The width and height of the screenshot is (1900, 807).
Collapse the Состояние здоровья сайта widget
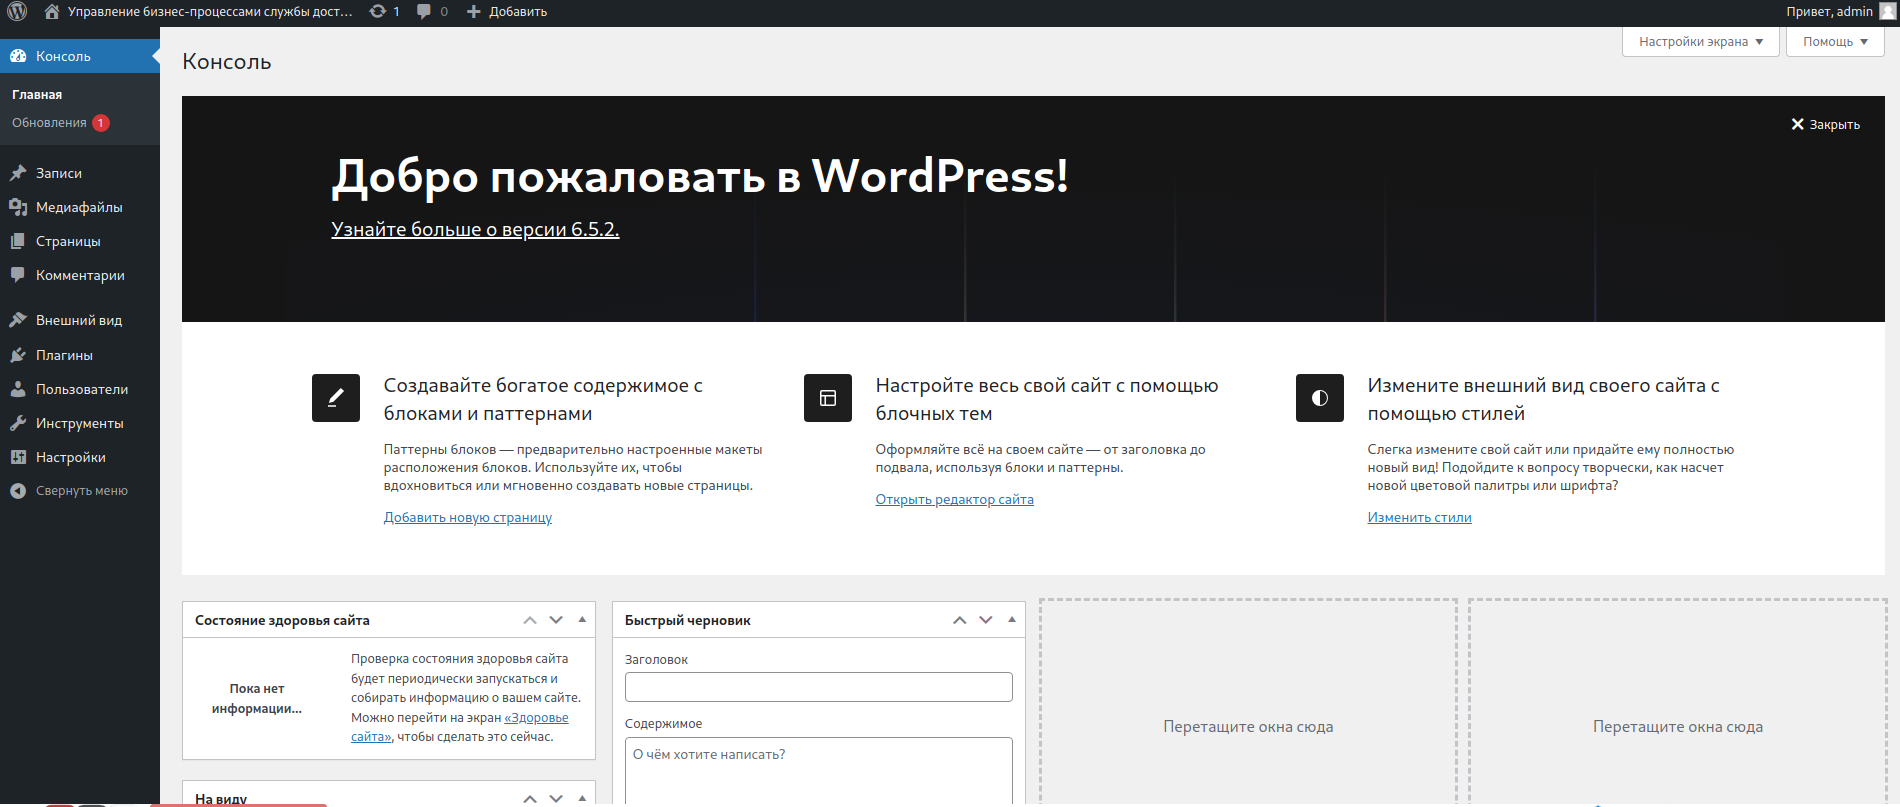pos(582,620)
